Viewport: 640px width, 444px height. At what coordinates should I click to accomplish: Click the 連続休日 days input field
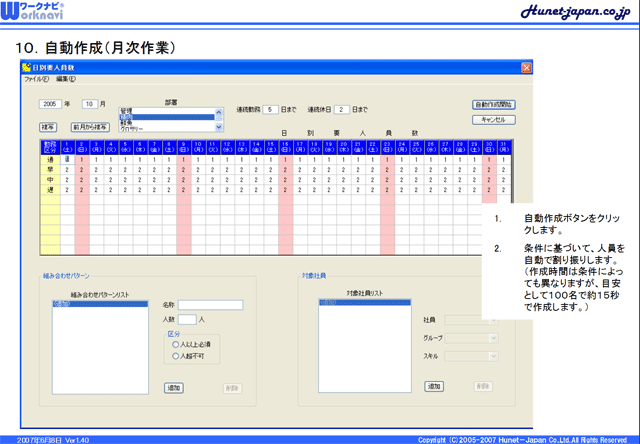point(341,108)
